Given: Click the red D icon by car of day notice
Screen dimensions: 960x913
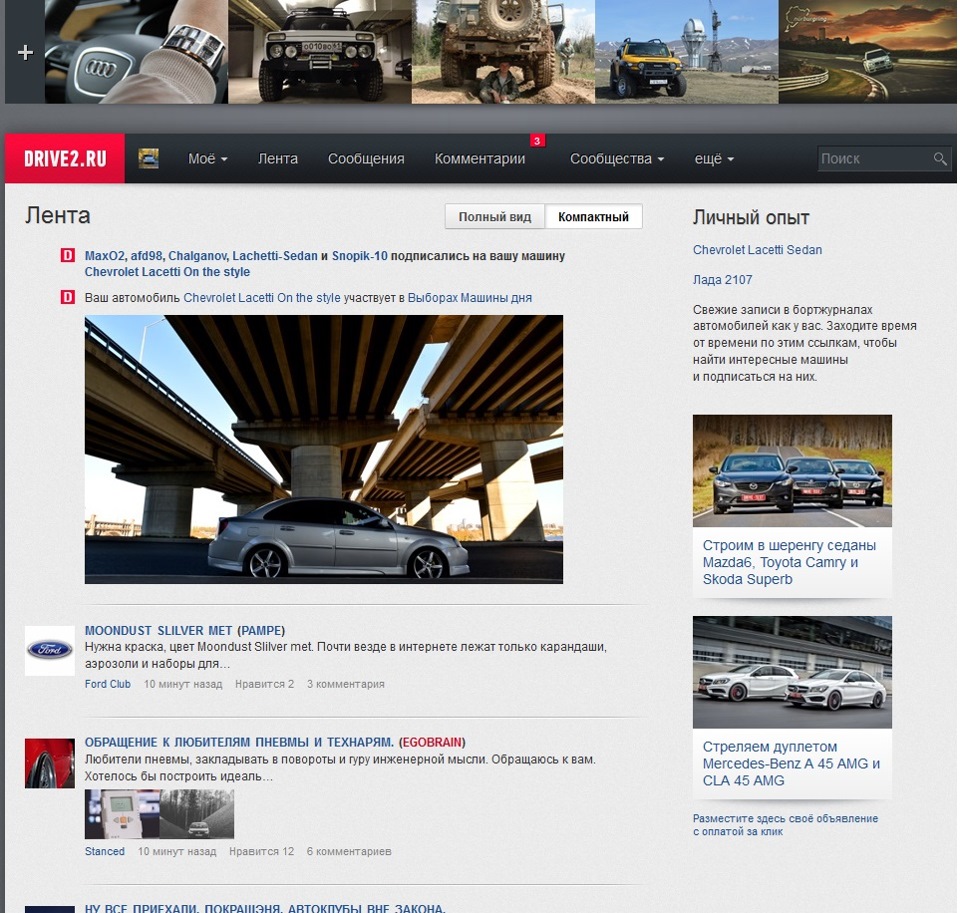Looking at the screenshot, I should tap(67, 297).
